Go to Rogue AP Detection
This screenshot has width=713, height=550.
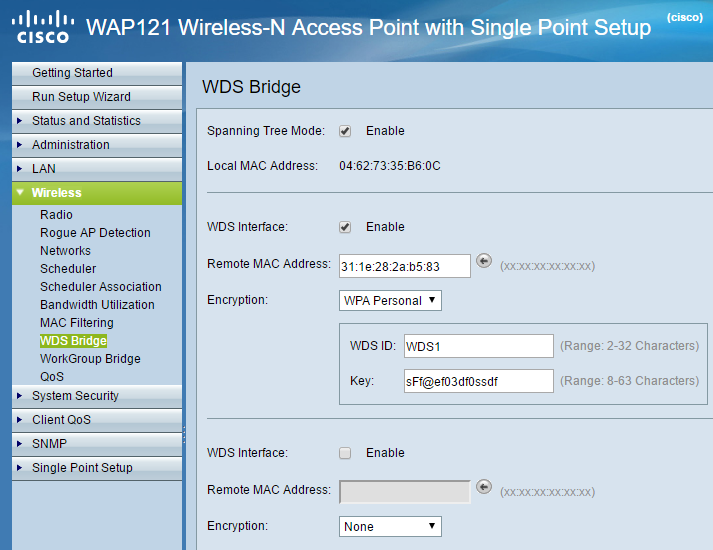coord(95,233)
